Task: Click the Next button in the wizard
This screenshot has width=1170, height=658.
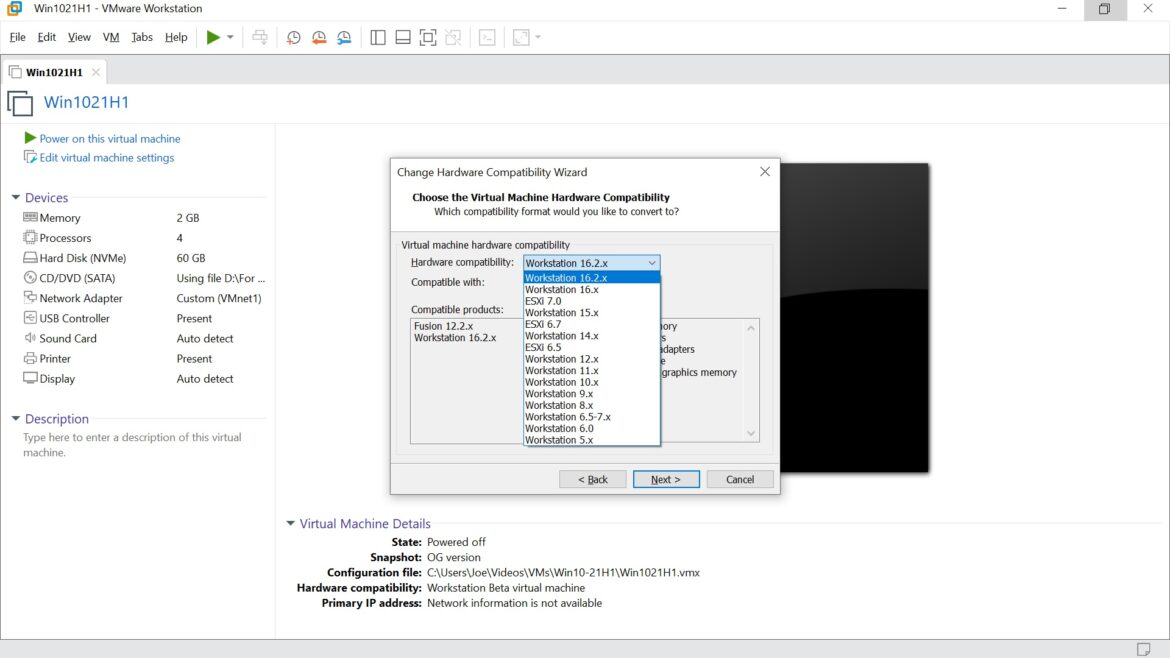Action: 665,479
